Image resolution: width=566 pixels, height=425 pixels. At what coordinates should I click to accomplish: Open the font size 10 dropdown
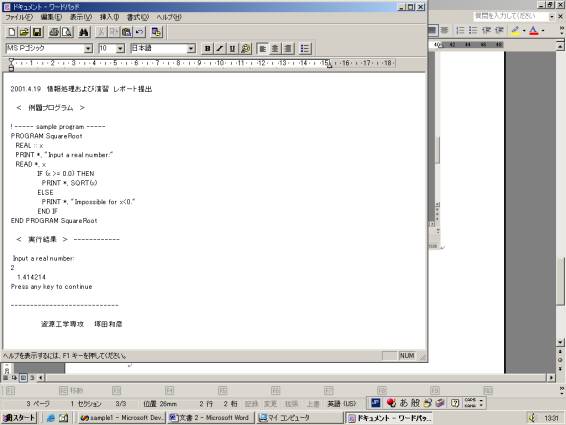(121, 48)
